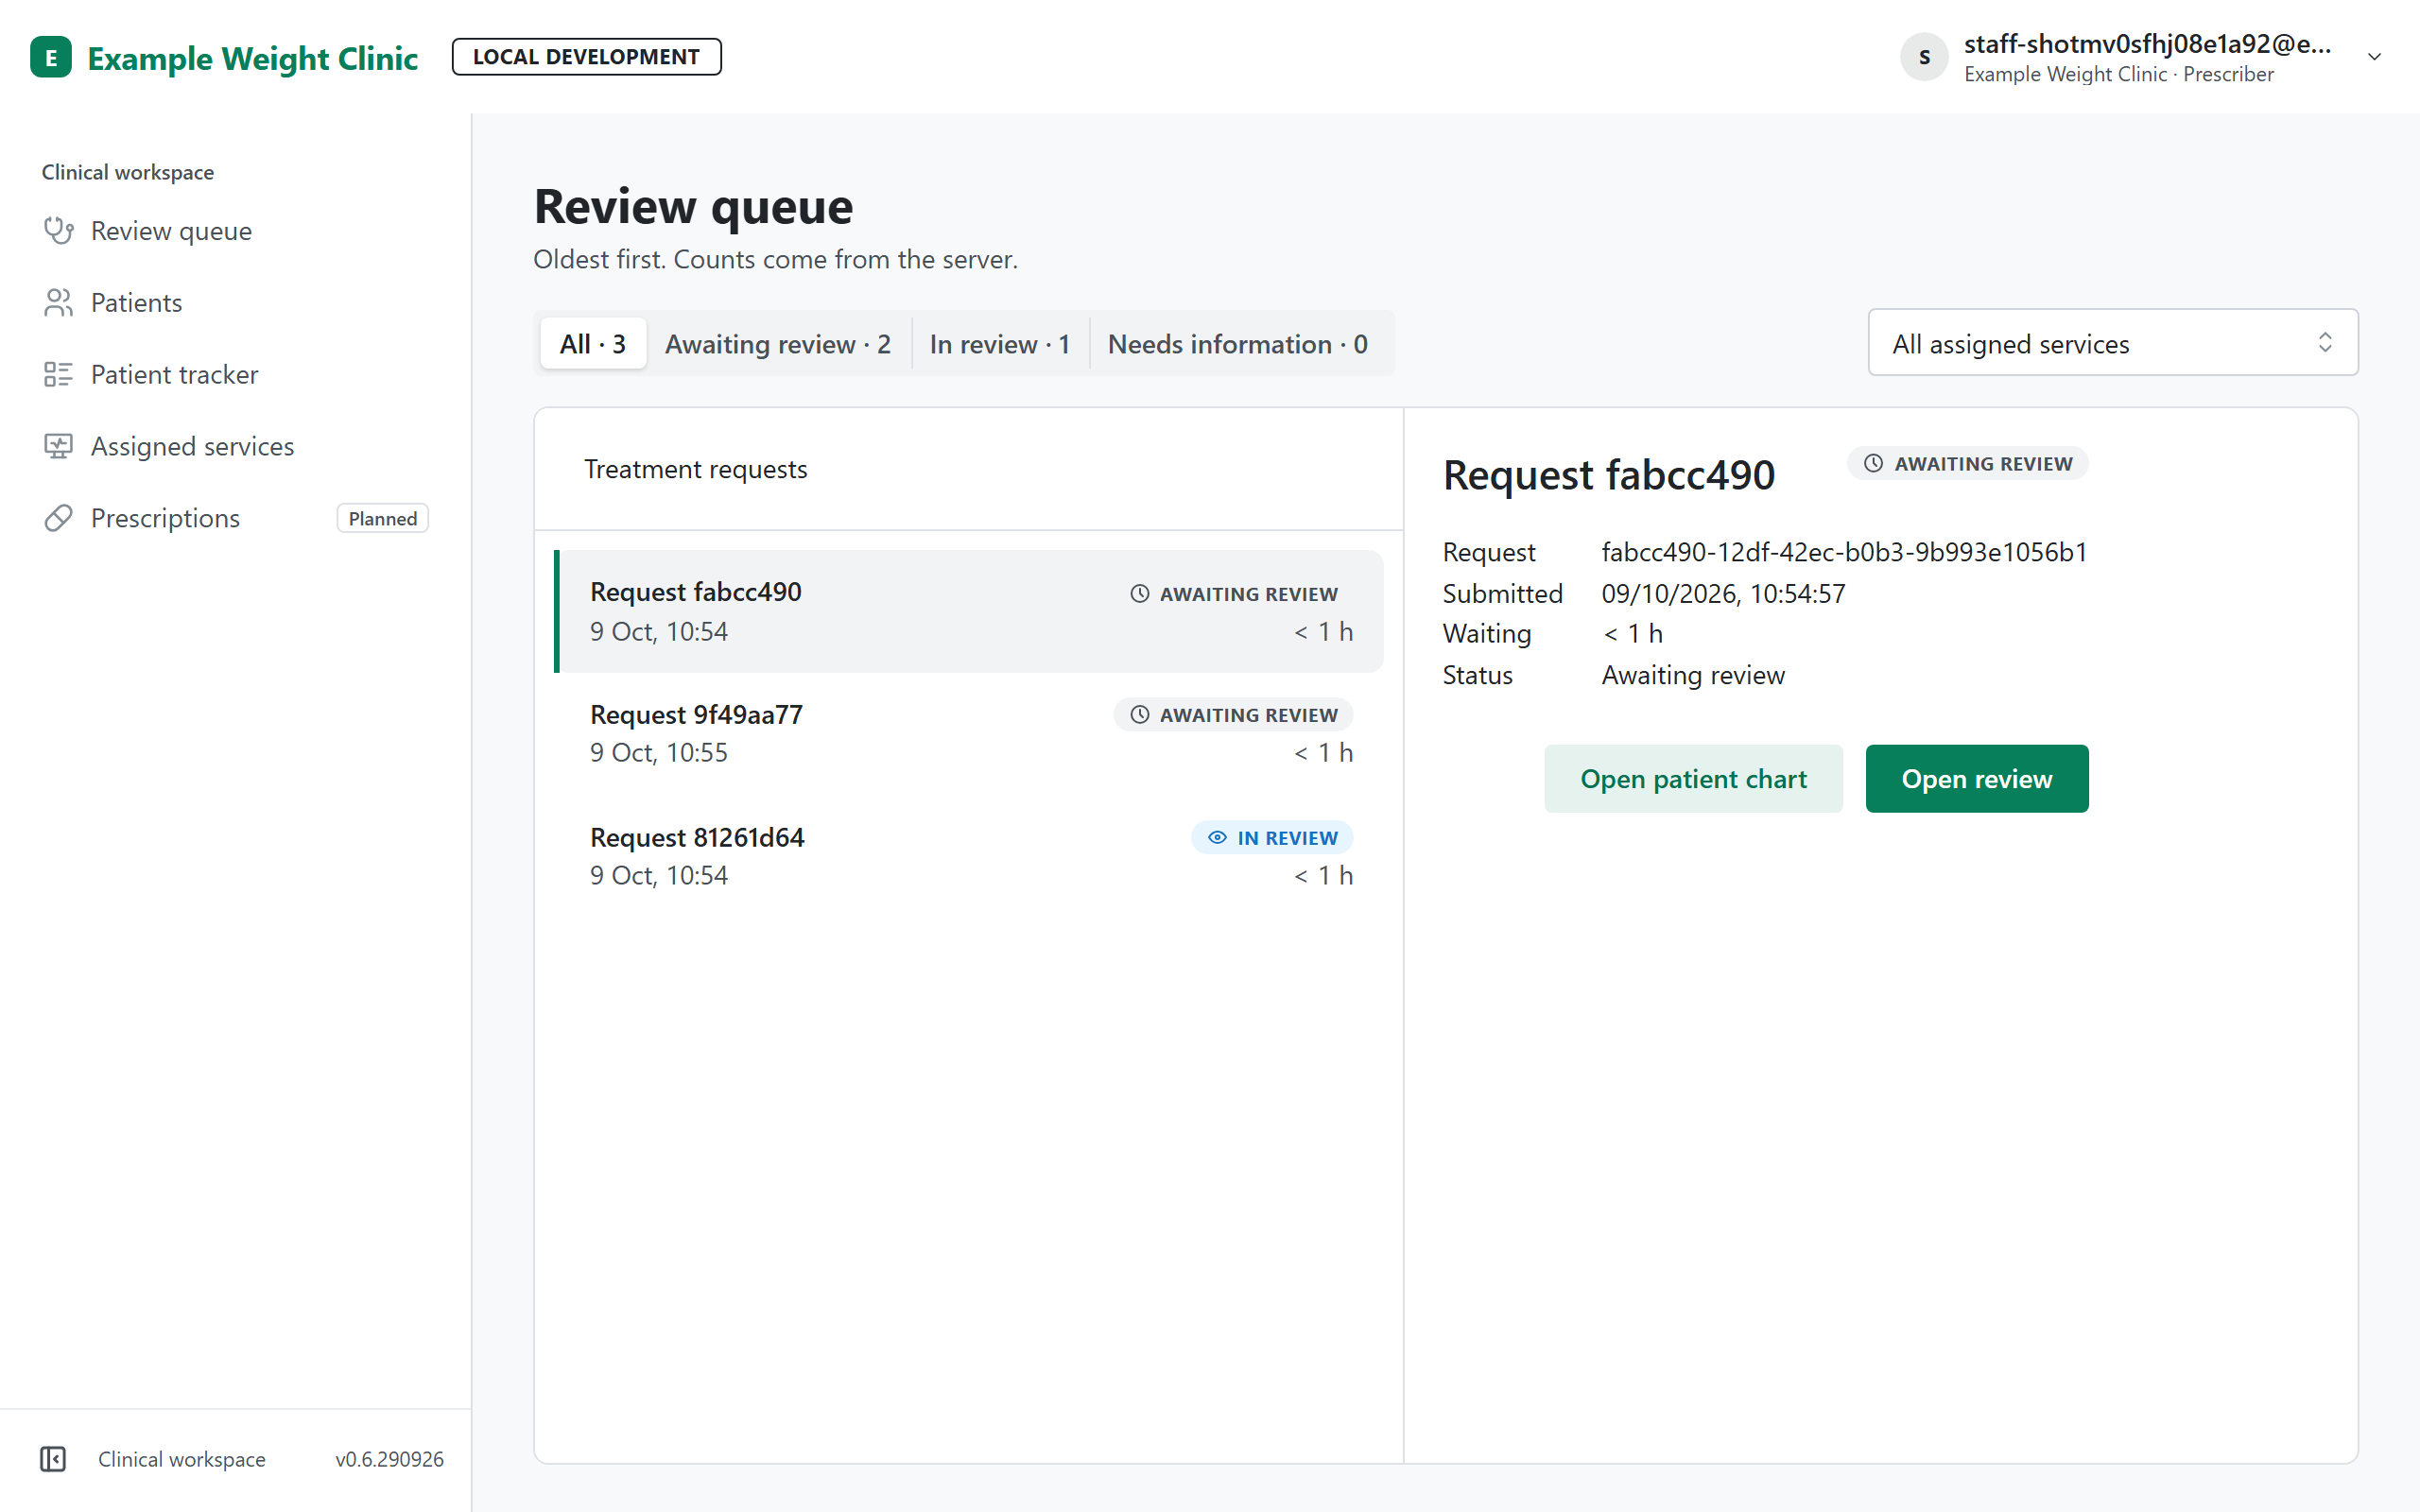The image size is (2420, 1512).
Task: Expand the user account menu chevron
Action: [x=2374, y=57]
